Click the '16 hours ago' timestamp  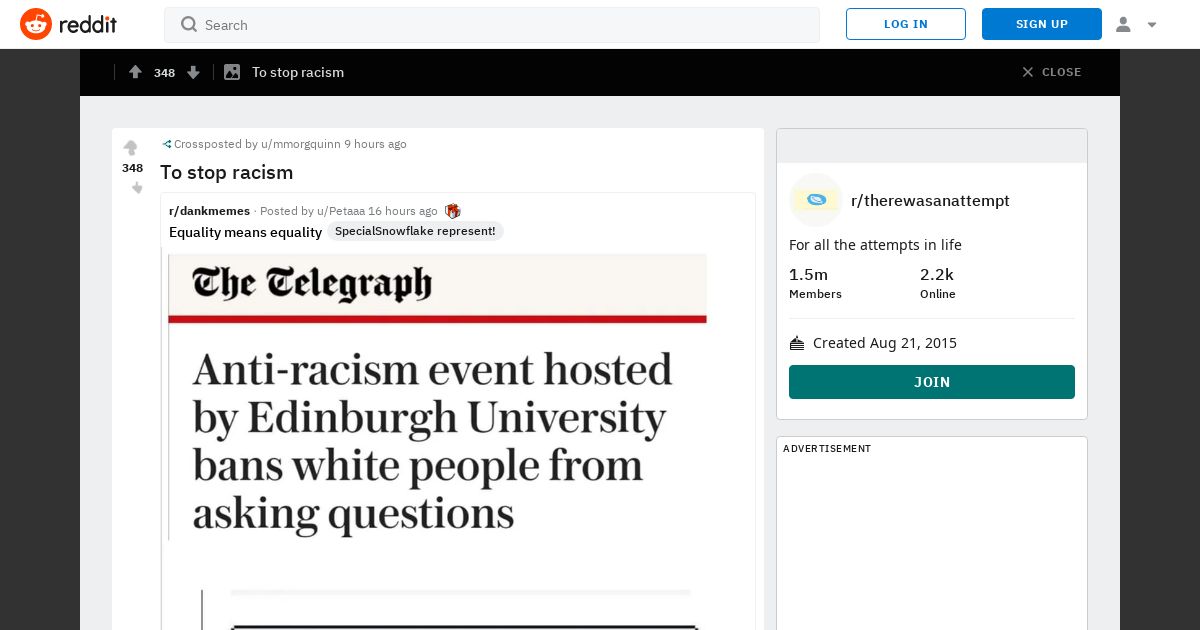403,211
